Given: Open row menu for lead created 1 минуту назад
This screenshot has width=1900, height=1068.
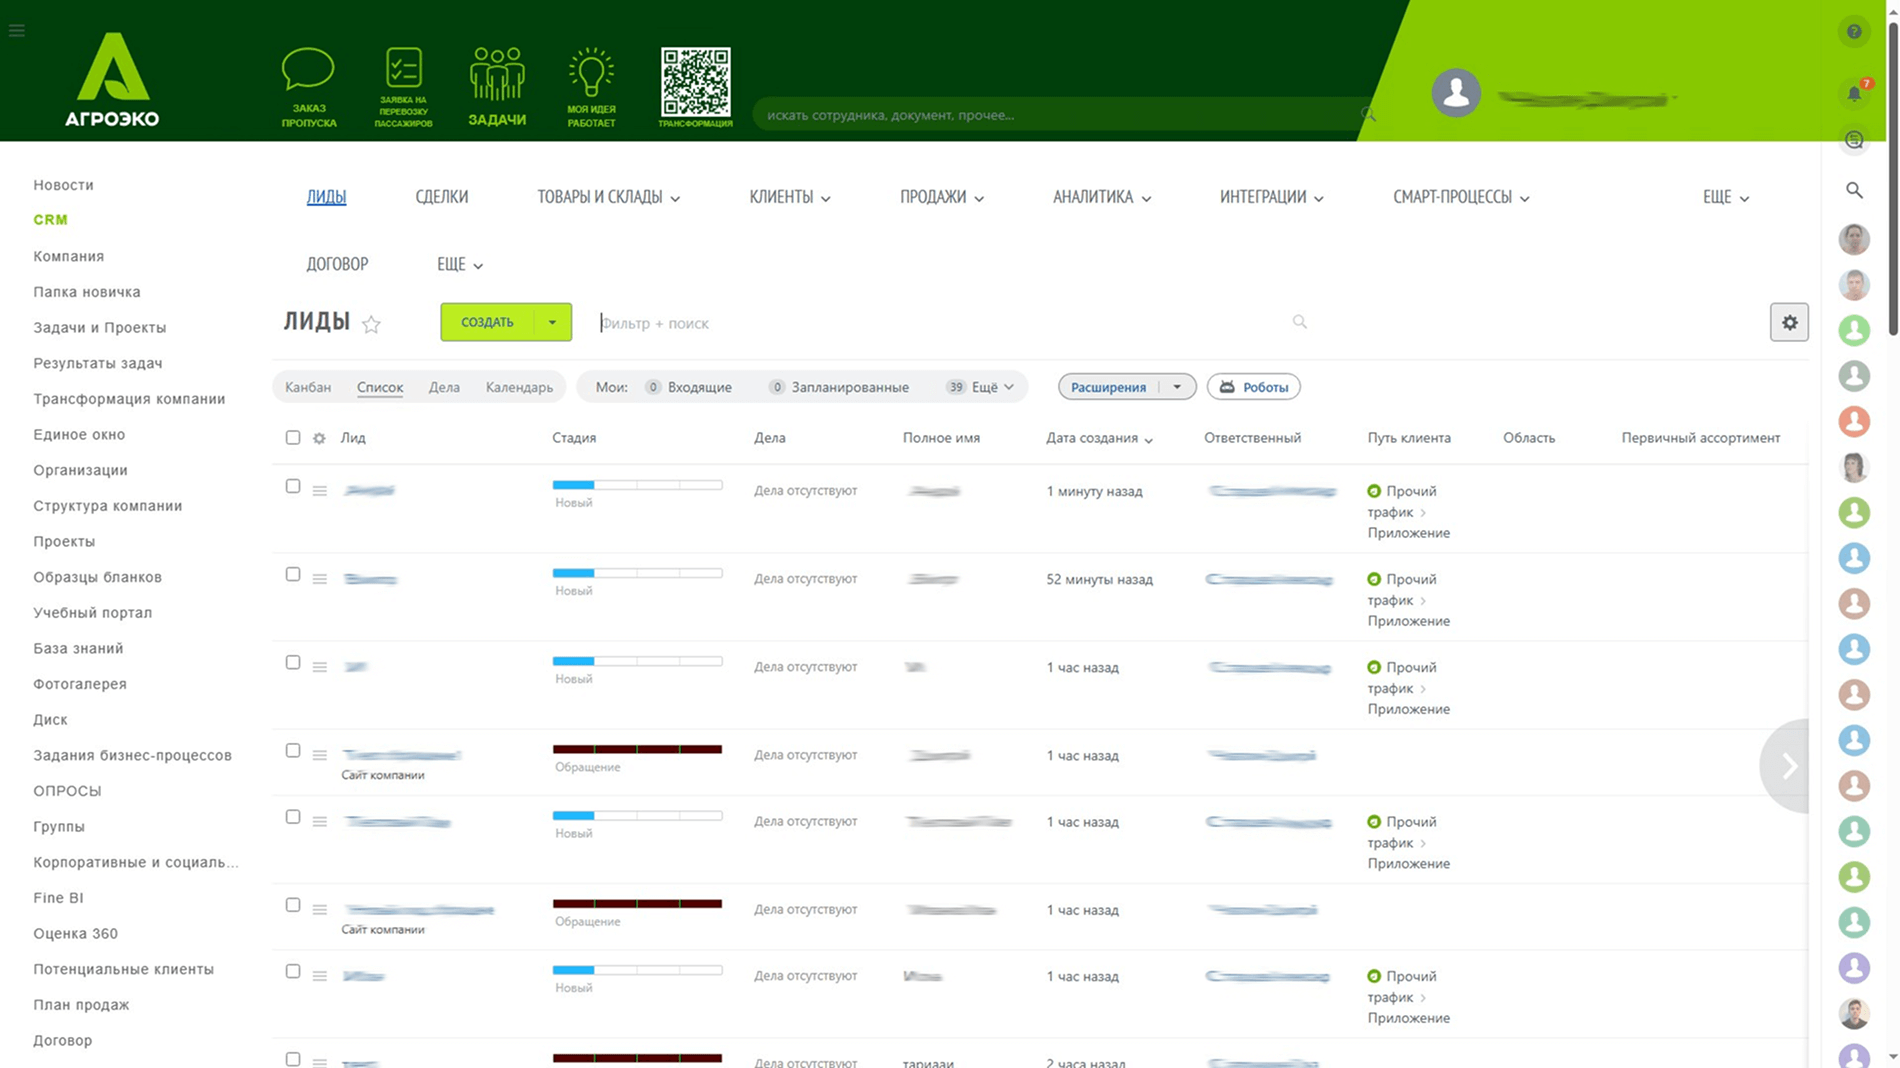Looking at the screenshot, I should click(320, 491).
